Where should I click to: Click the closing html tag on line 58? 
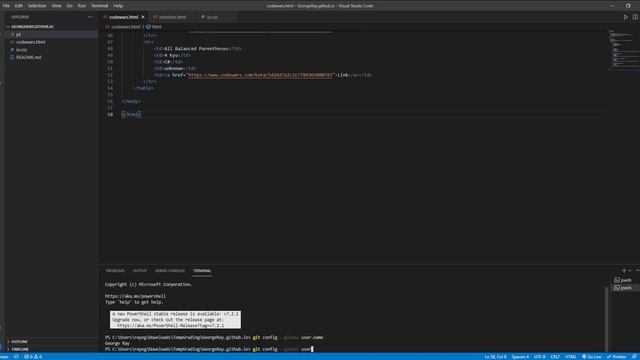(x=131, y=114)
